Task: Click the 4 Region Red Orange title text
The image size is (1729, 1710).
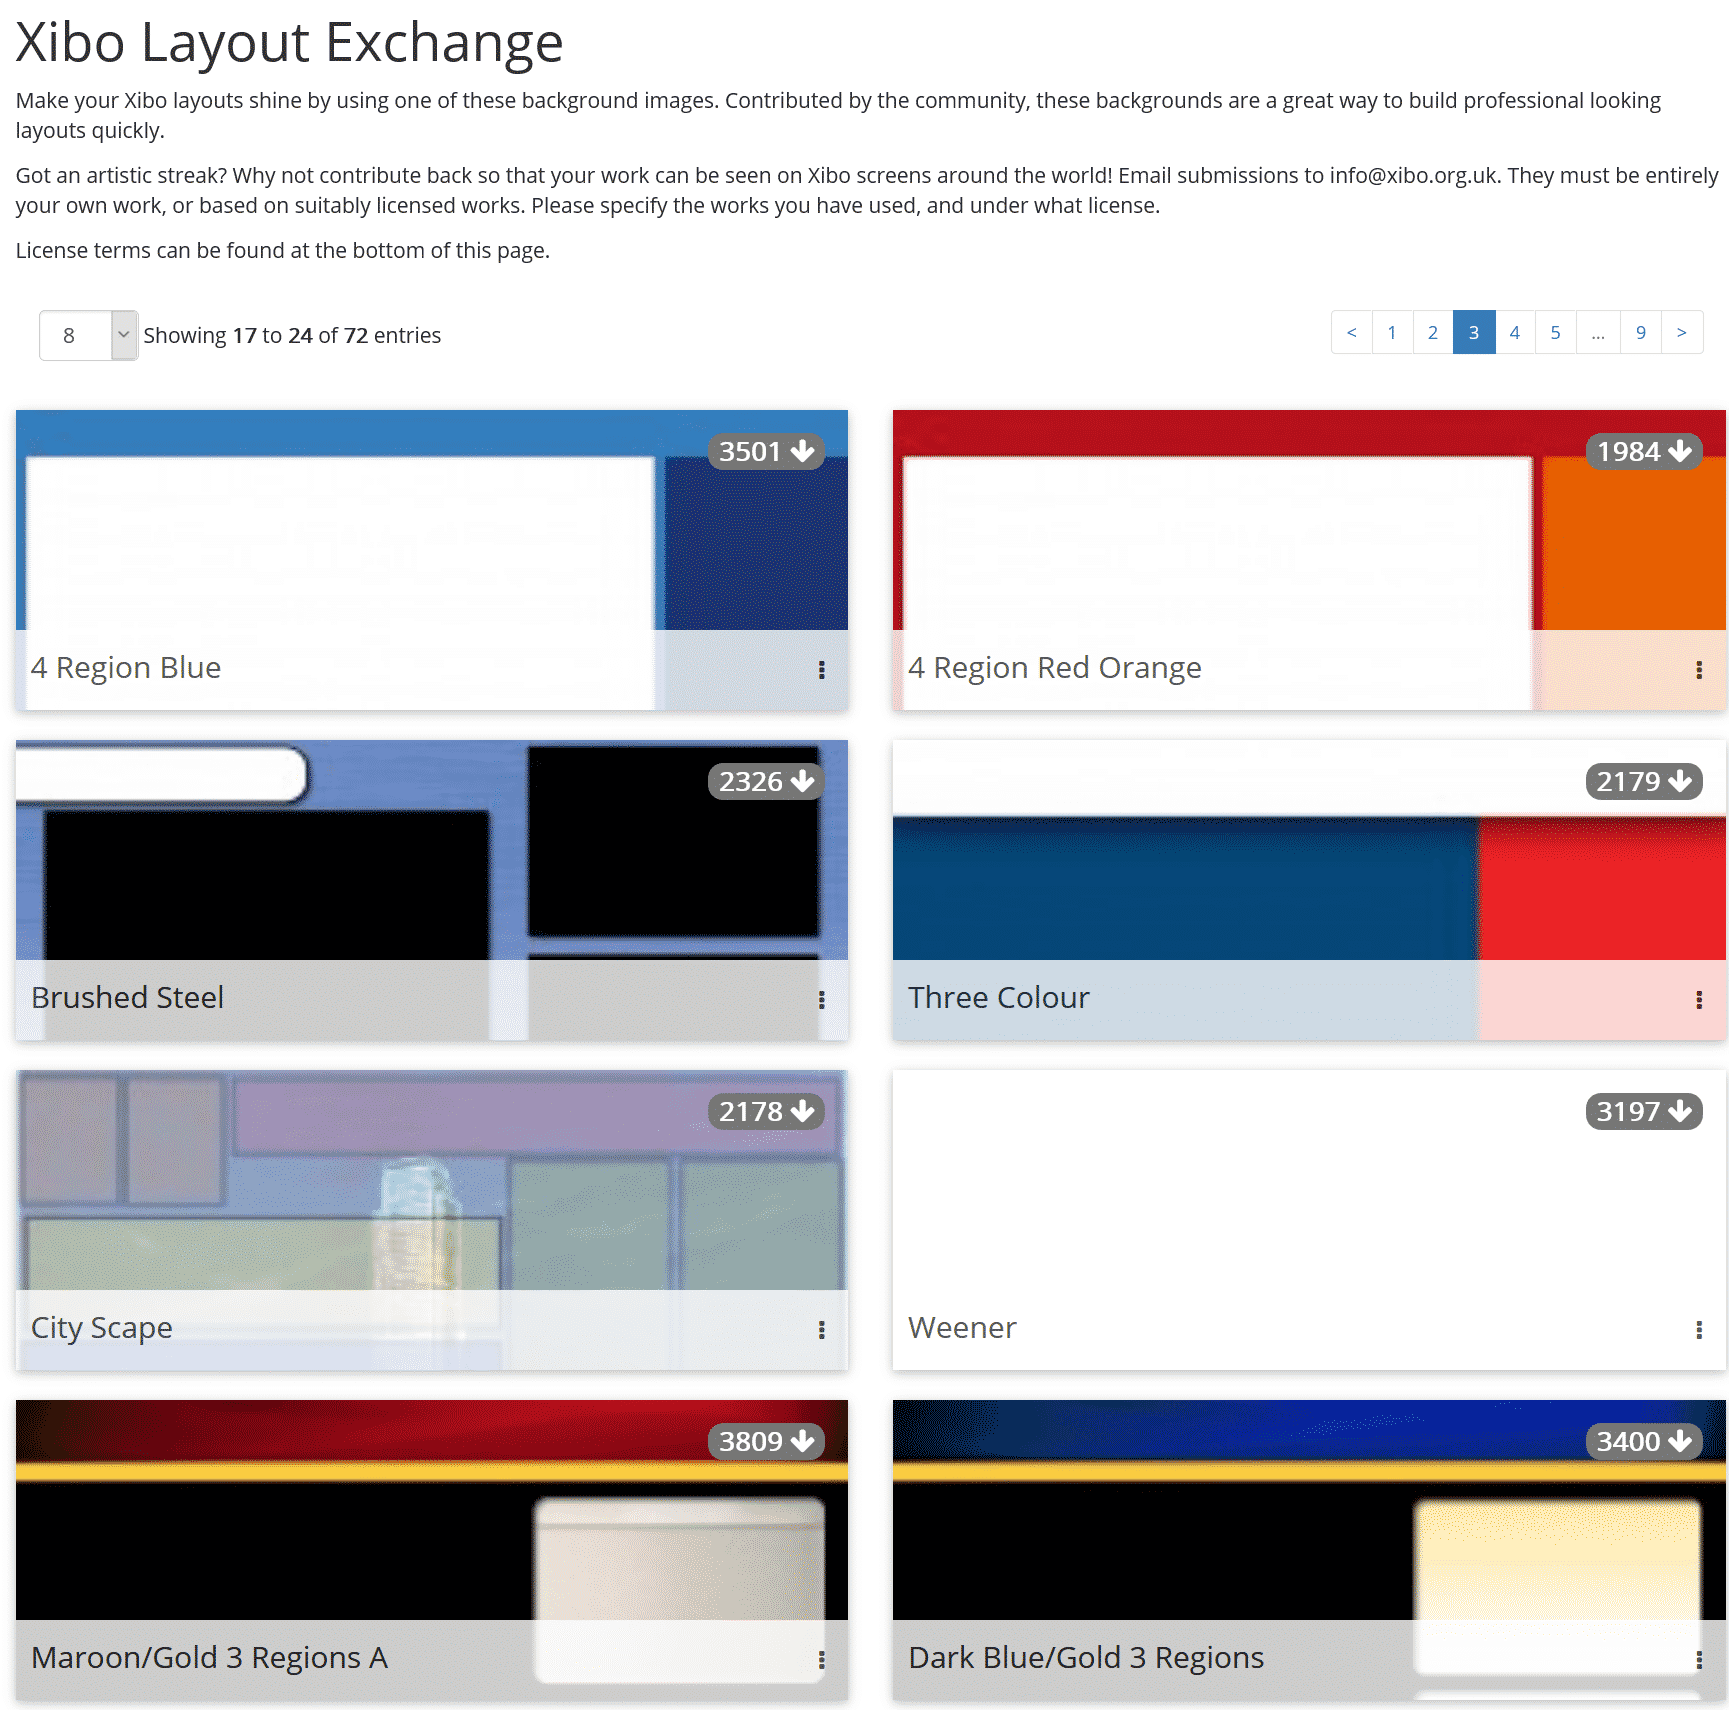Action: [x=1055, y=667]
